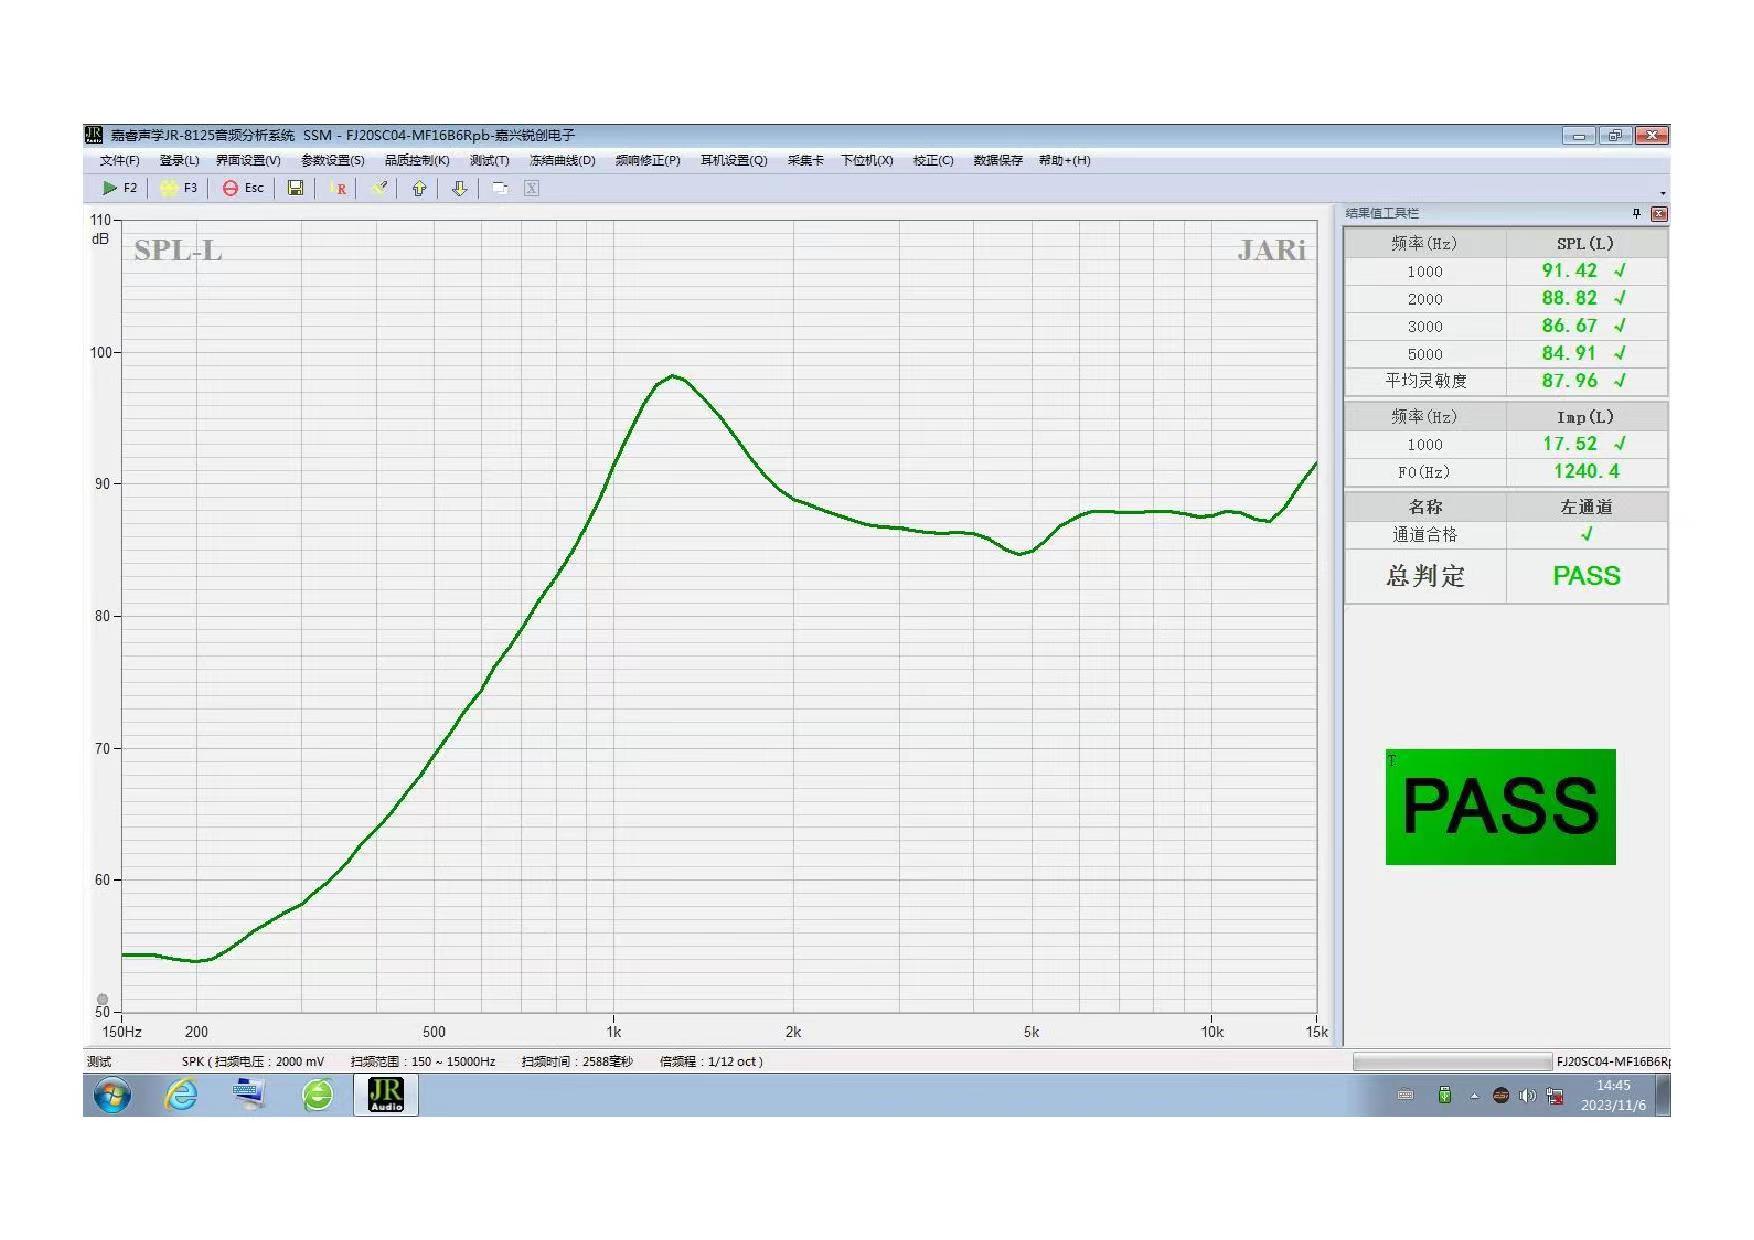Open the Windows Start button

[112, 1096]
